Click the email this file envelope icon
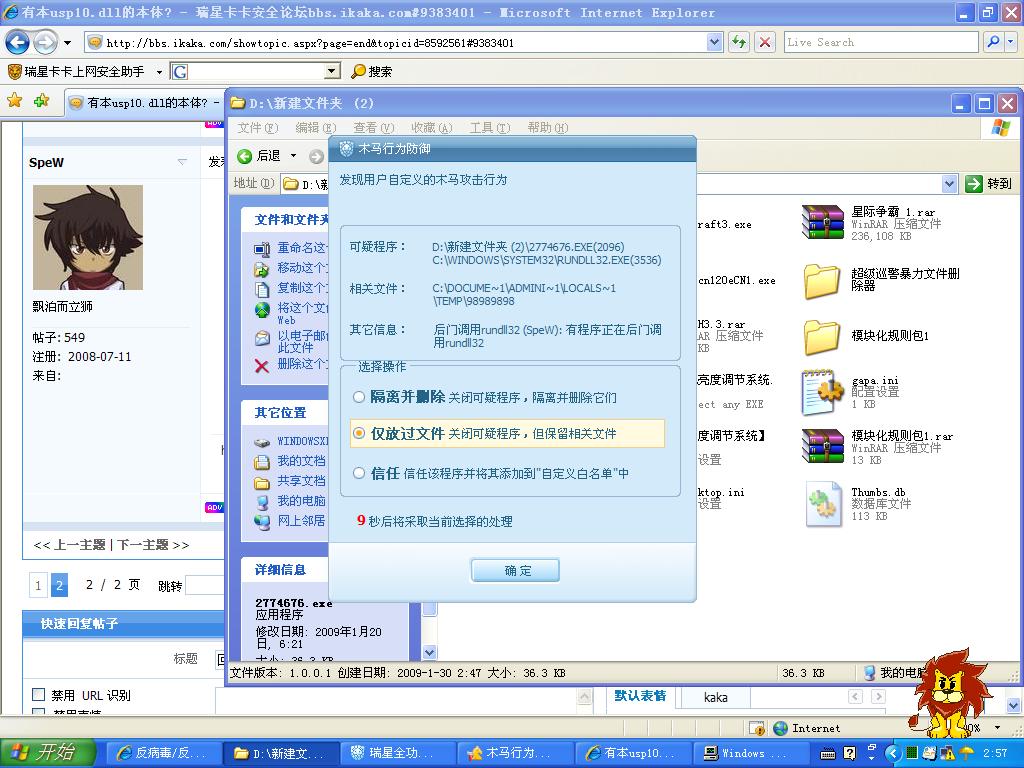 coord(262,338)
